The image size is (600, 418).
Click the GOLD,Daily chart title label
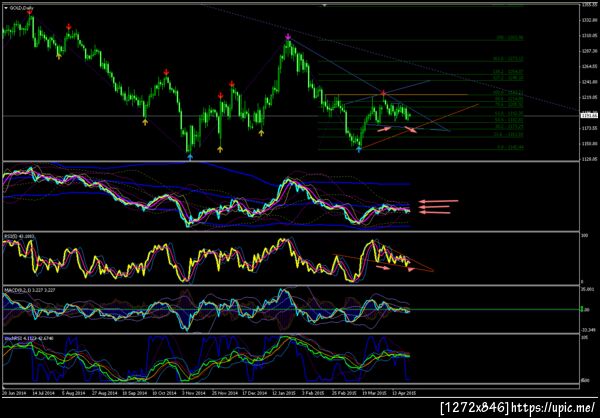click(21, 8)
